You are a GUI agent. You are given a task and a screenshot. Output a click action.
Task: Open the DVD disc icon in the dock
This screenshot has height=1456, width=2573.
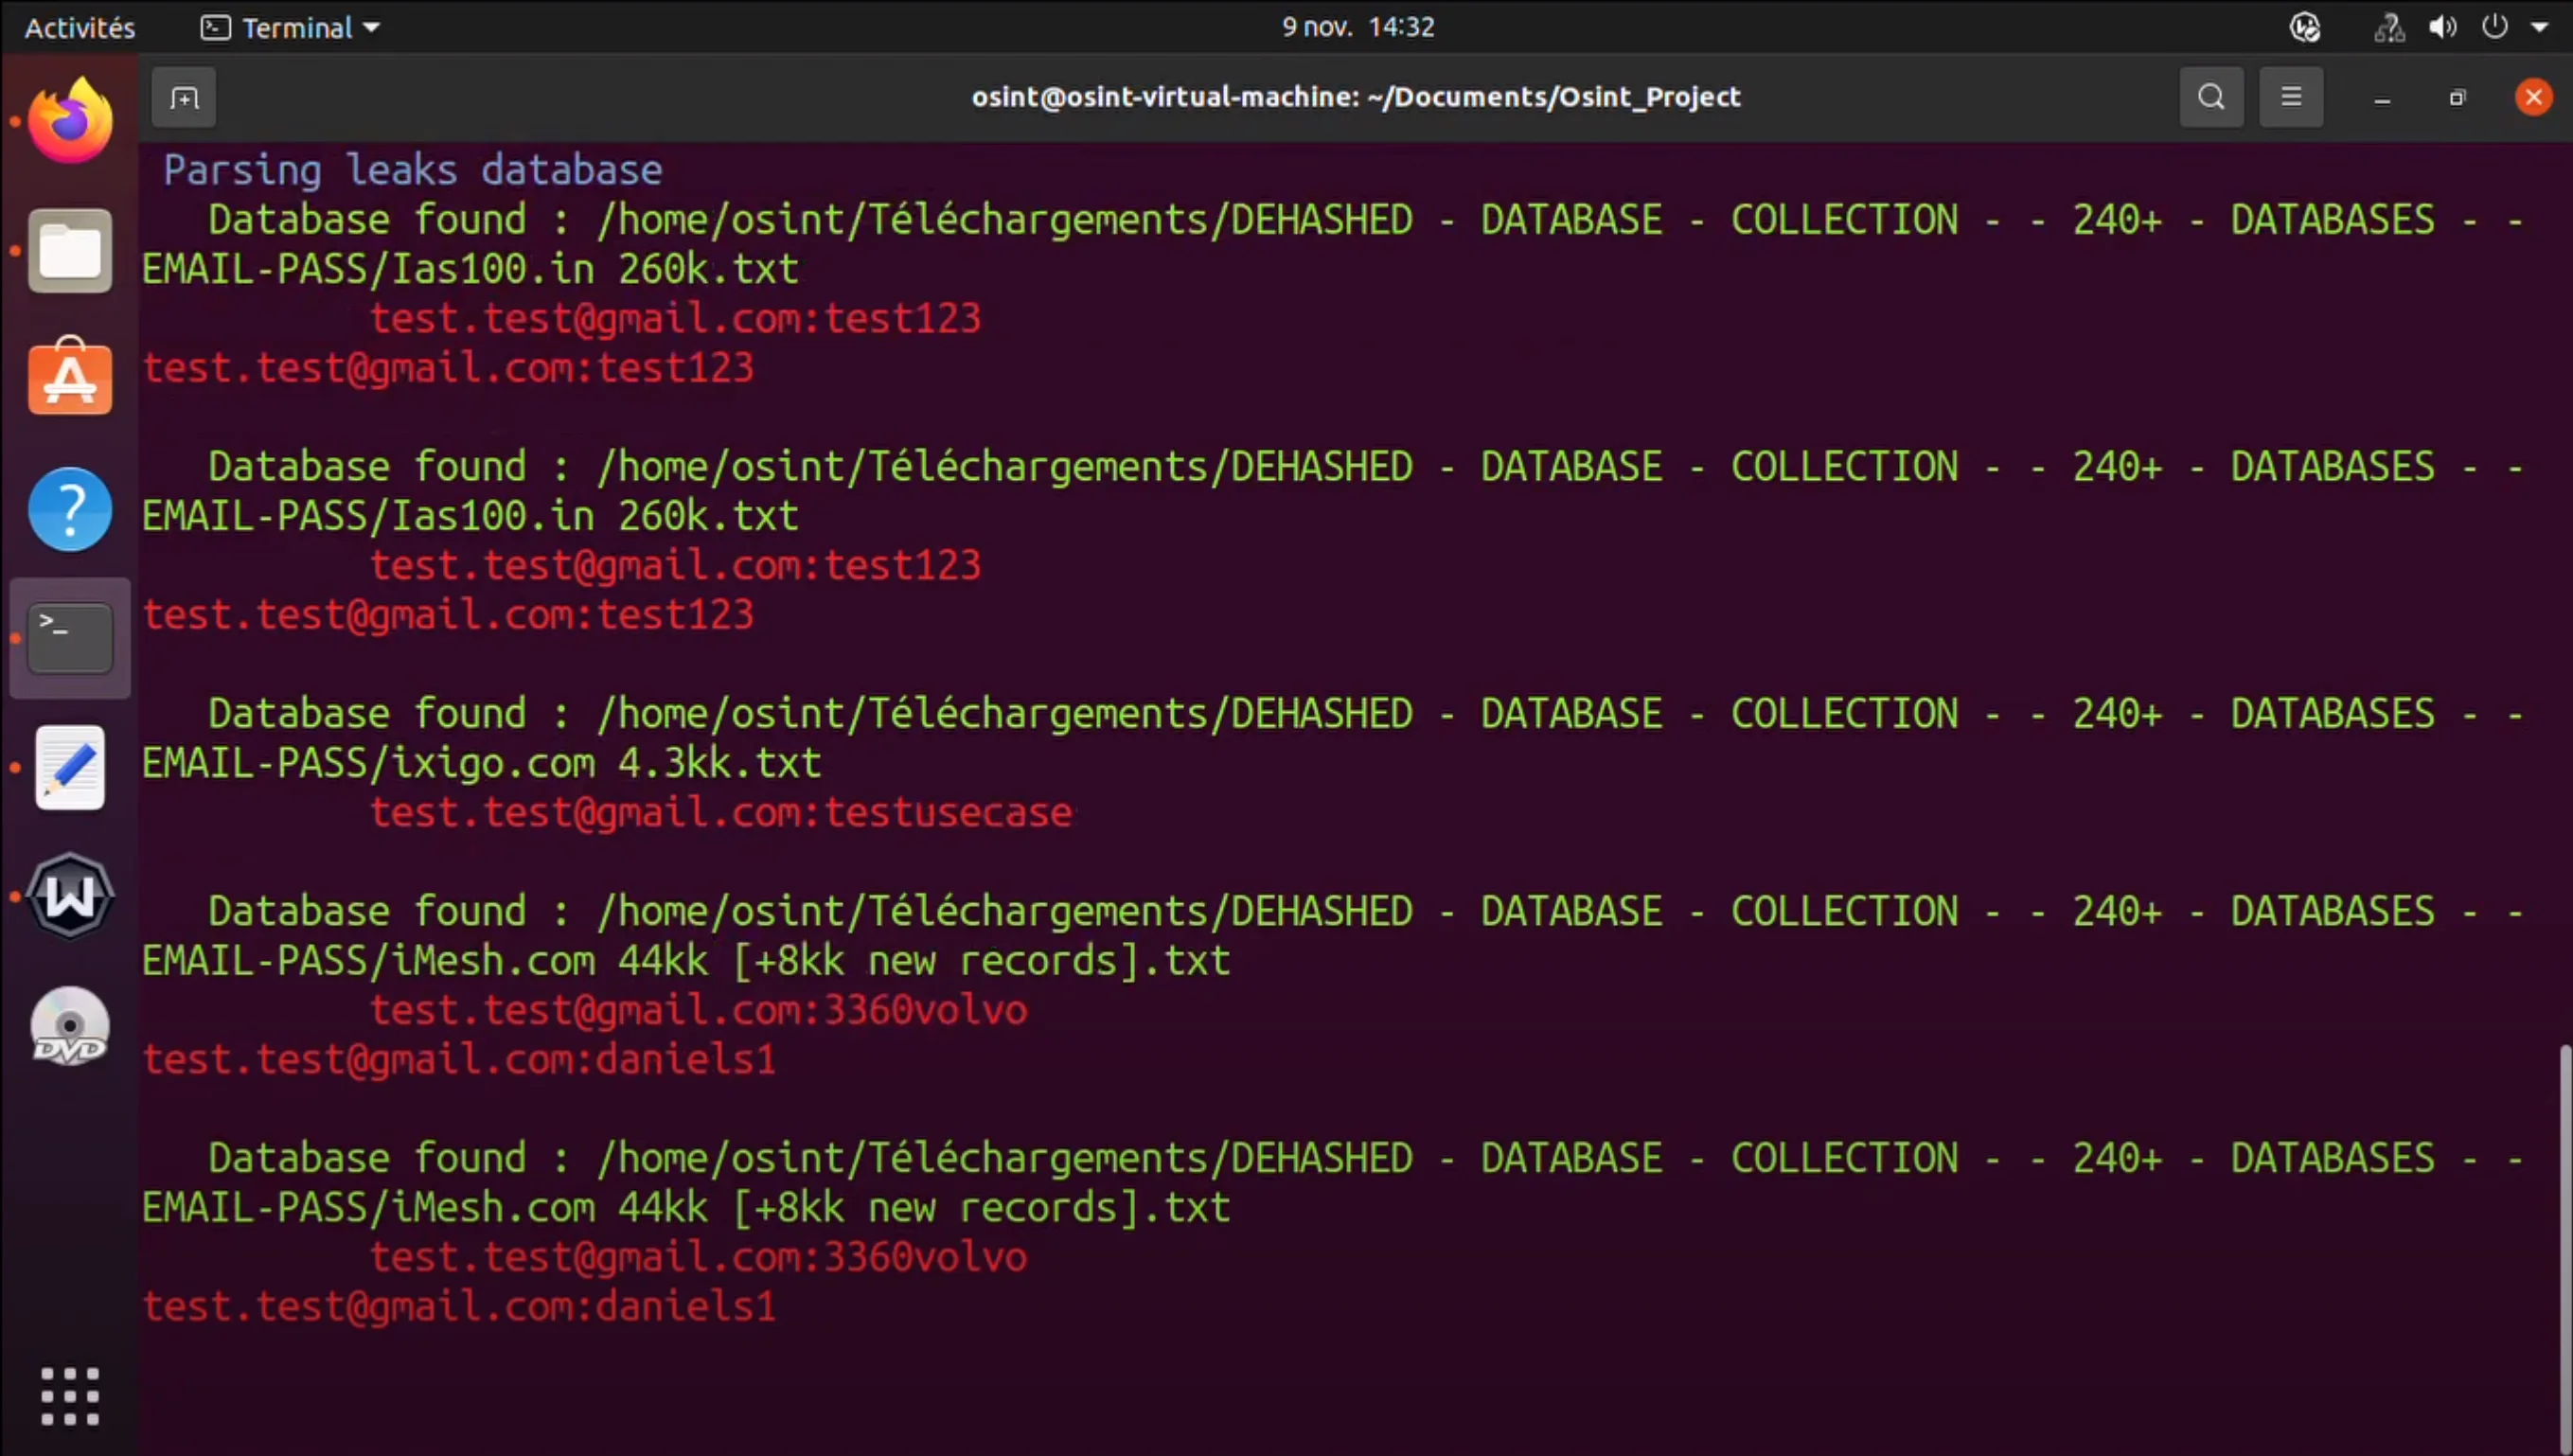coord(70,1025)
